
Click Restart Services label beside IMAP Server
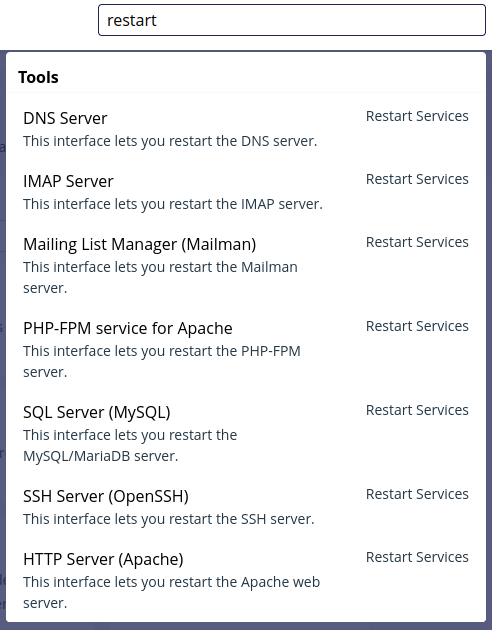tap(417, 179)
